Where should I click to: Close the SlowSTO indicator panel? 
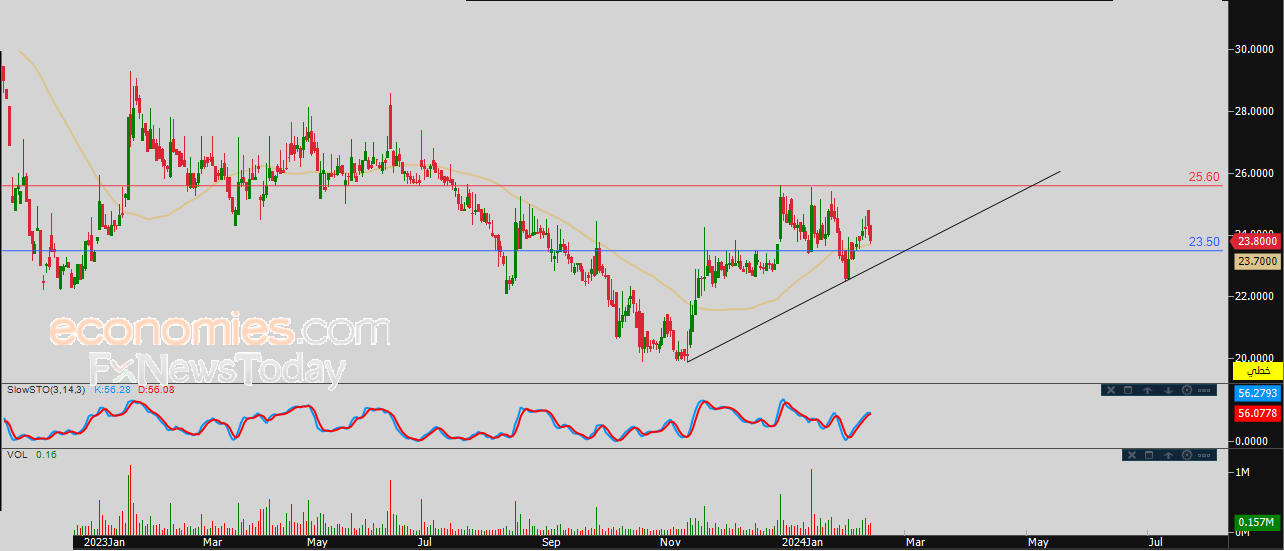point(1111,390)
